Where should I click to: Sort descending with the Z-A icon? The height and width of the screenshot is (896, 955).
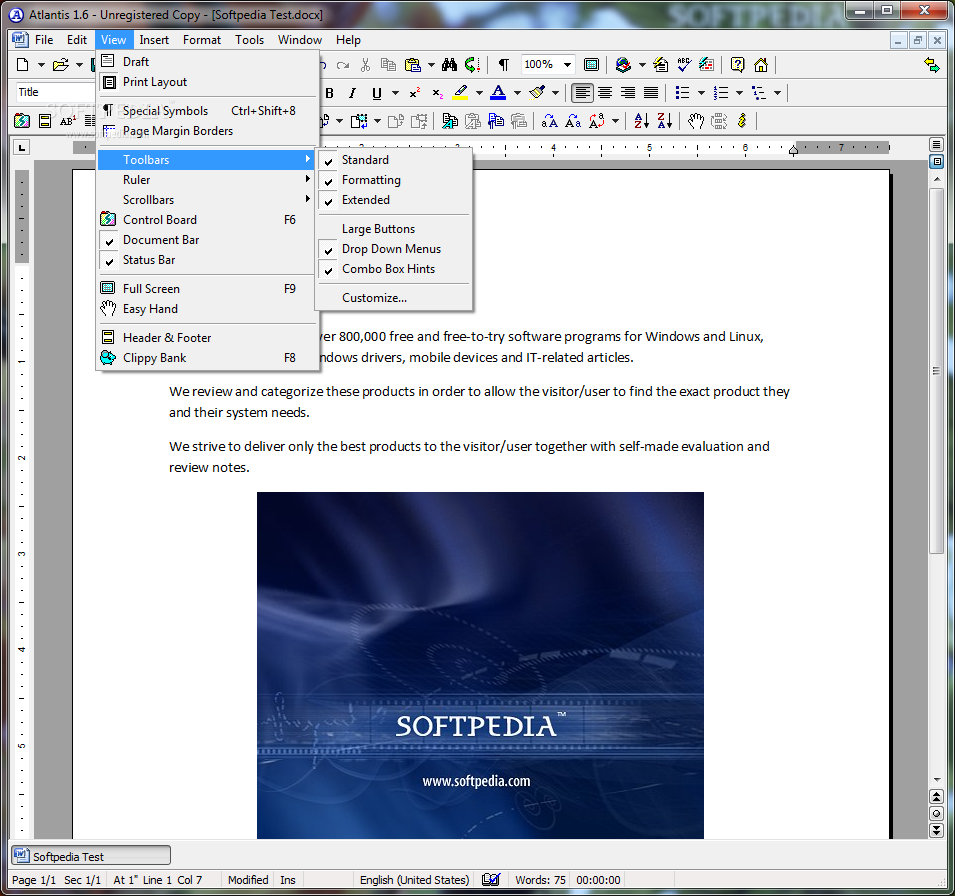pos(664,121)
